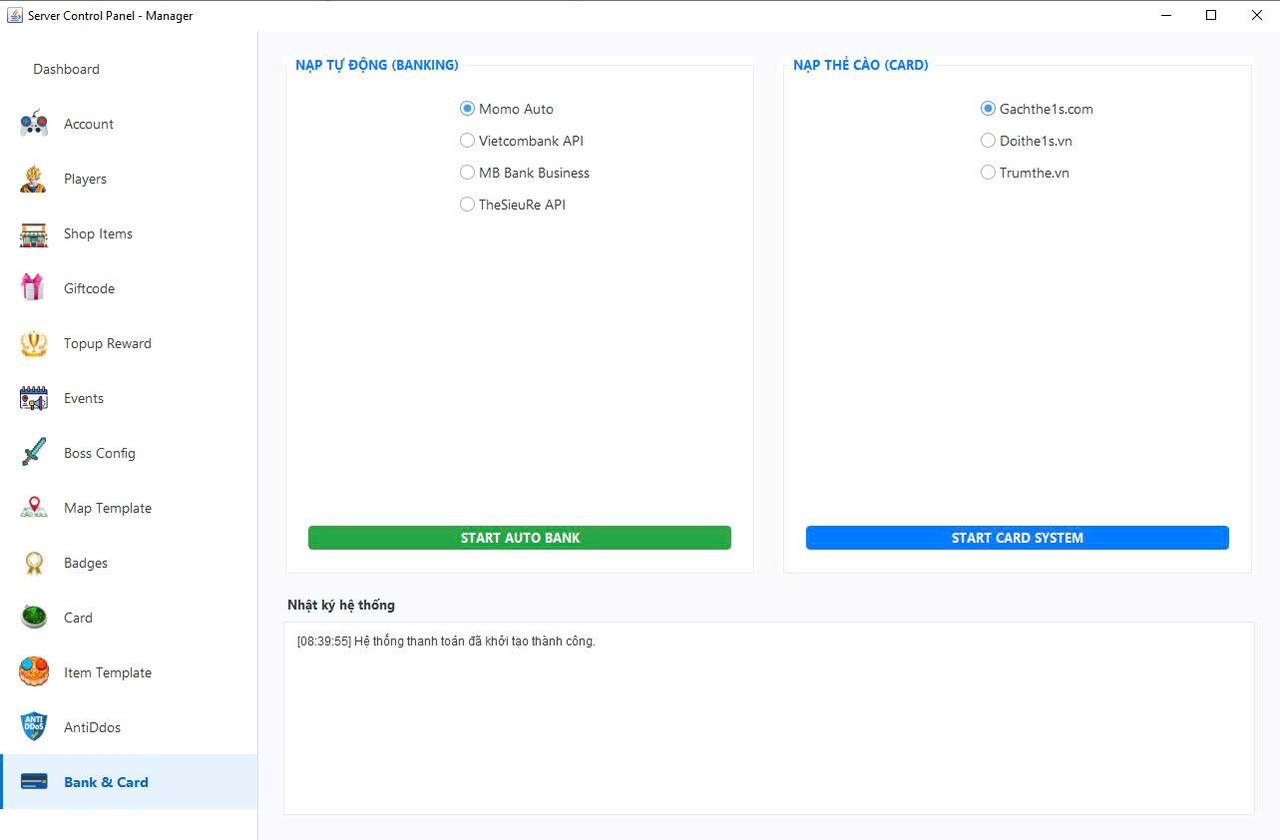This screenshot has width=1280, height=840.
Task: Select the Vietcombank API radio option
Action: [522, 141]
